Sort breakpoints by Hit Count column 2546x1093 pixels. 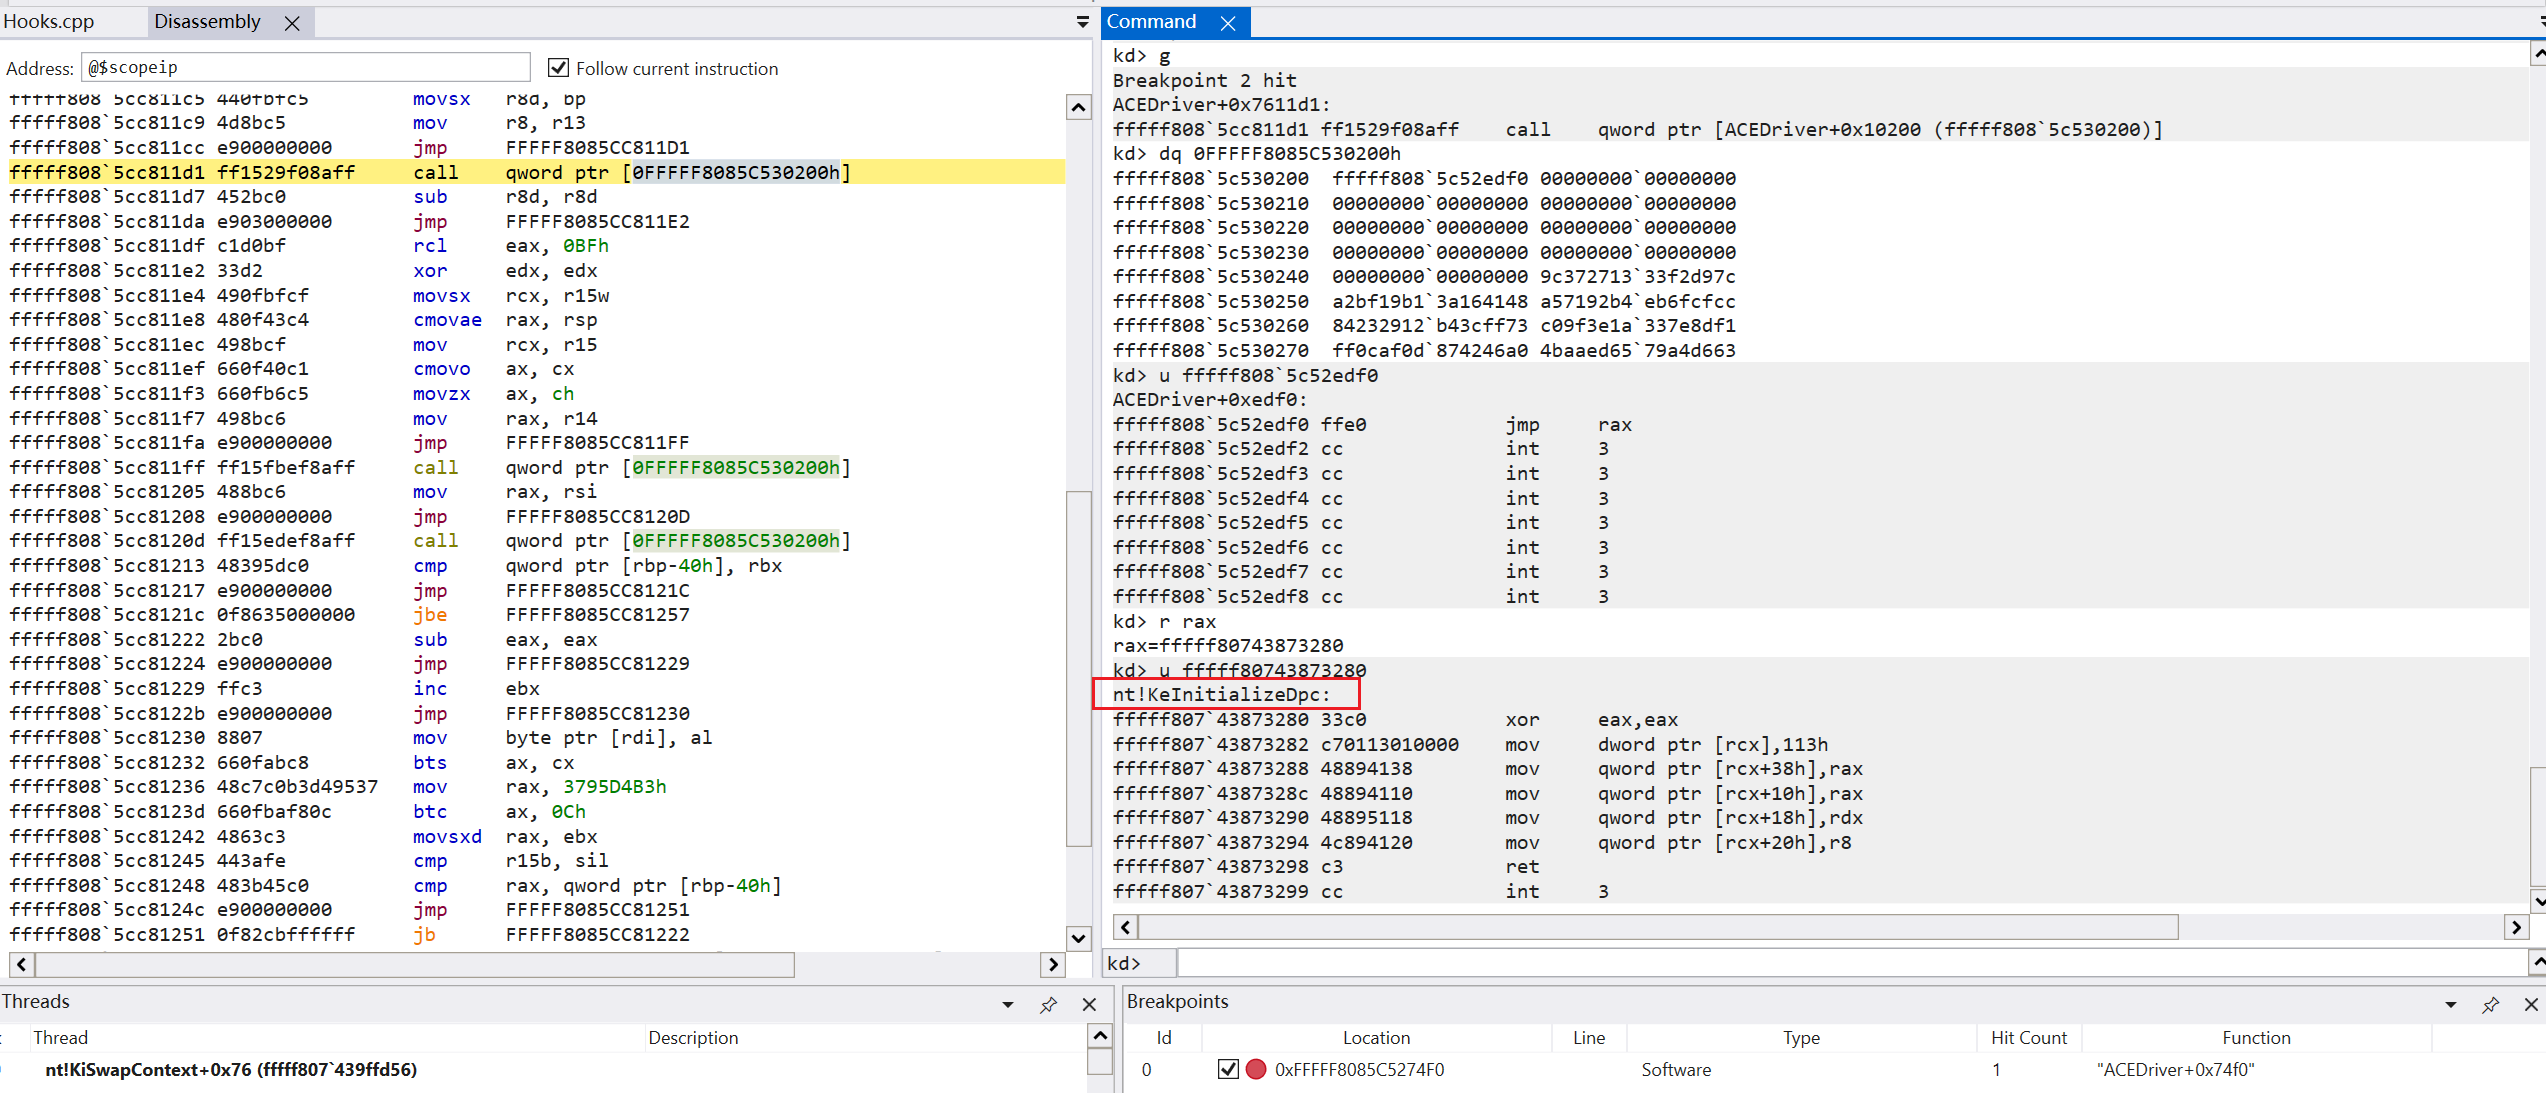point(2028,1038)
